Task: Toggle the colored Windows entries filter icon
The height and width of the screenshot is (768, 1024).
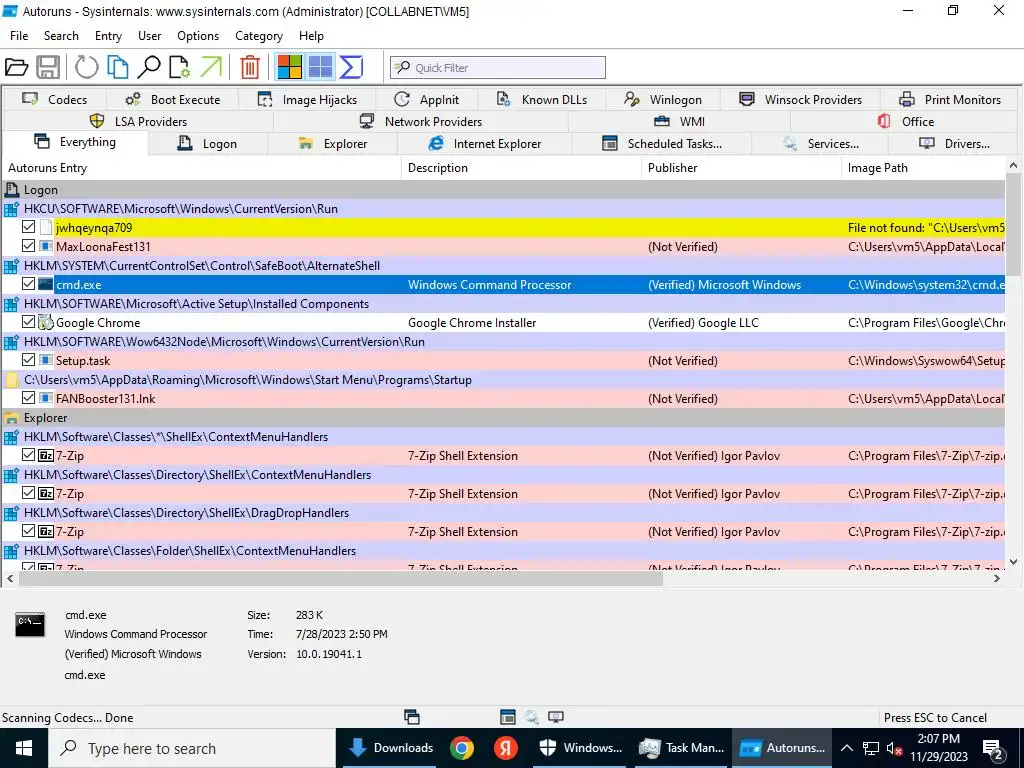Action: point(289,67)
